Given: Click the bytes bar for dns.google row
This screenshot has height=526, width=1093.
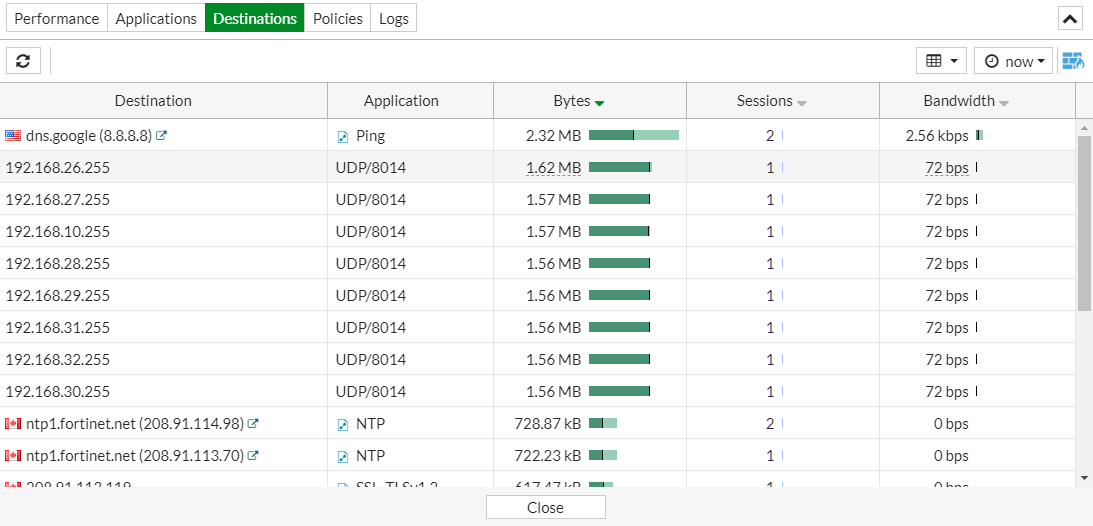Looking at the screenshot, I should tap(633, 135).
